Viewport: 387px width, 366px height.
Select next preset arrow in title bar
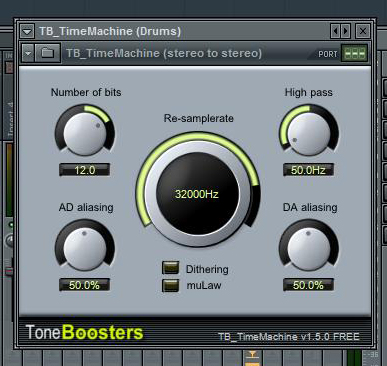tap(345, 31)
